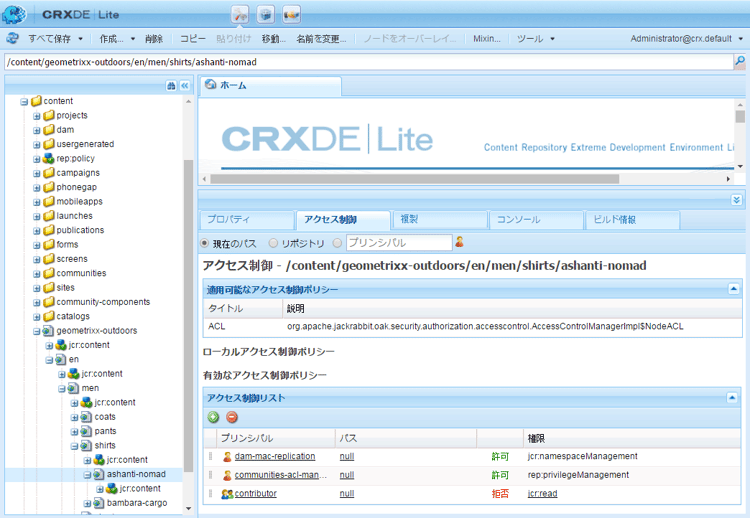Viewport: 750px width, 518px height.
Task: Click the home icon on the Home tab
Action: pos(210,85)
